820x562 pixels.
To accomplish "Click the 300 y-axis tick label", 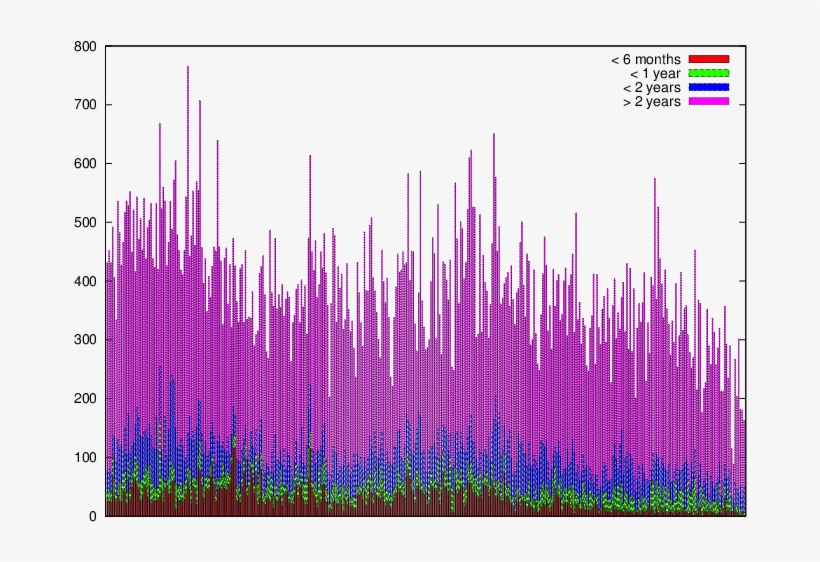I will 84,340.
